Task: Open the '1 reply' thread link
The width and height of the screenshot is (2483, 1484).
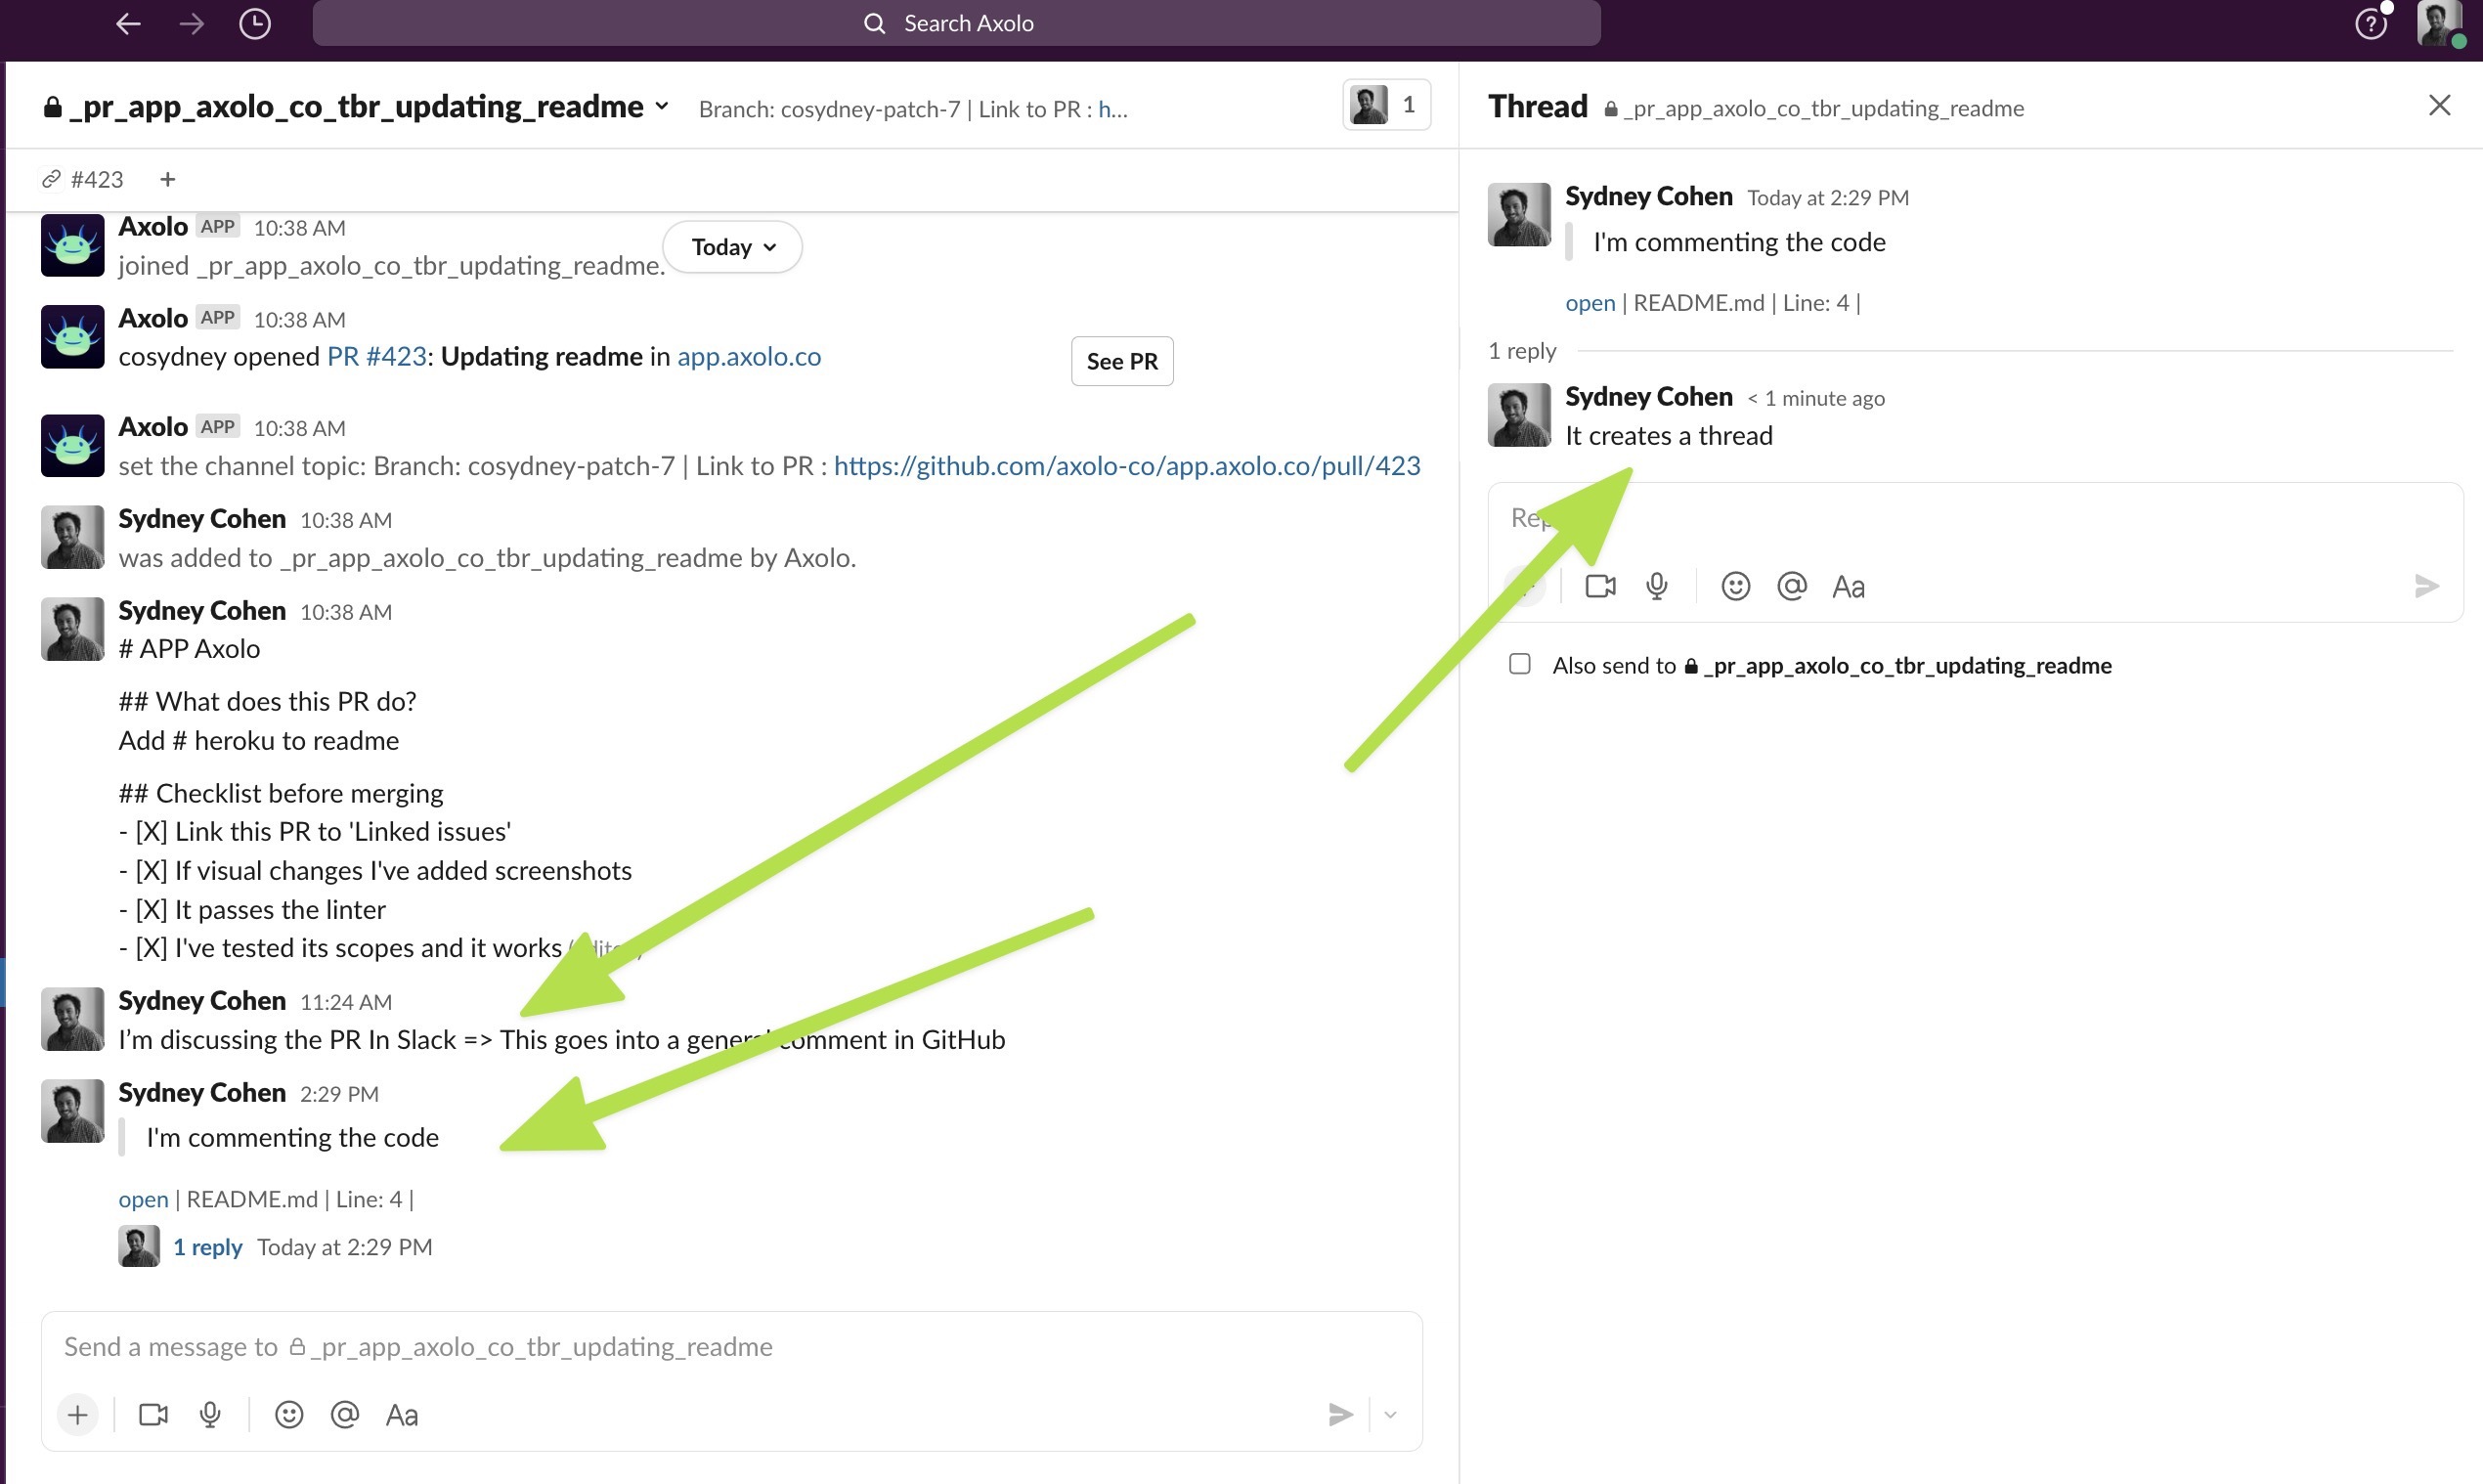Action: tap(207, 1247)
